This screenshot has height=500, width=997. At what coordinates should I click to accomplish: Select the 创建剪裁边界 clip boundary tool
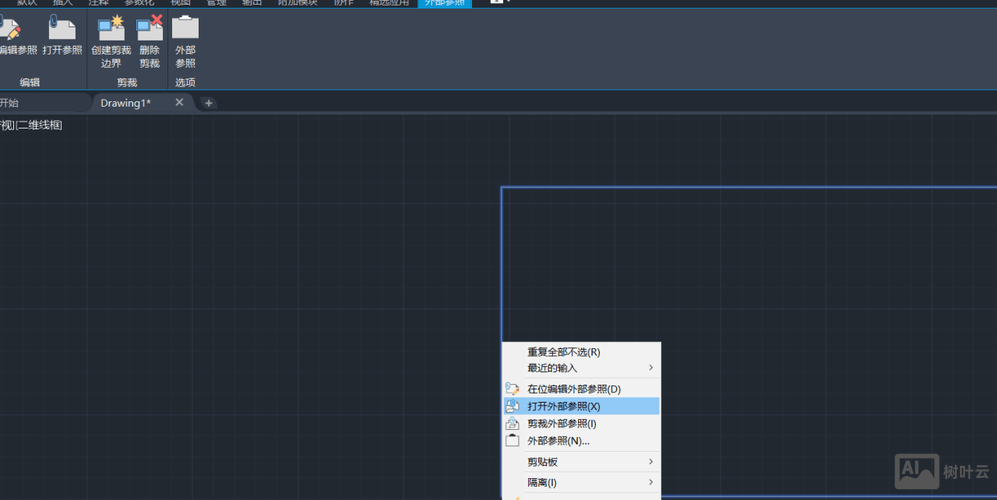click(111, 41)
